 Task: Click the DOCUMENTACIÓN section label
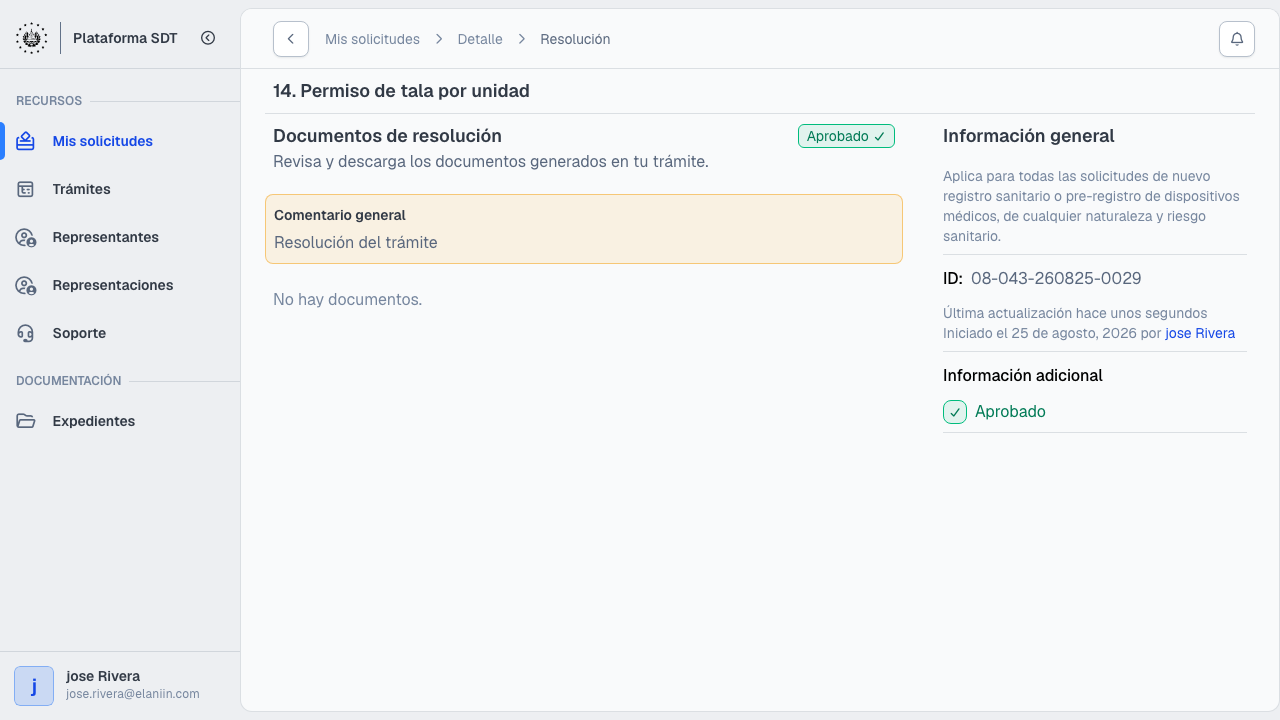(x=68, y=381)
